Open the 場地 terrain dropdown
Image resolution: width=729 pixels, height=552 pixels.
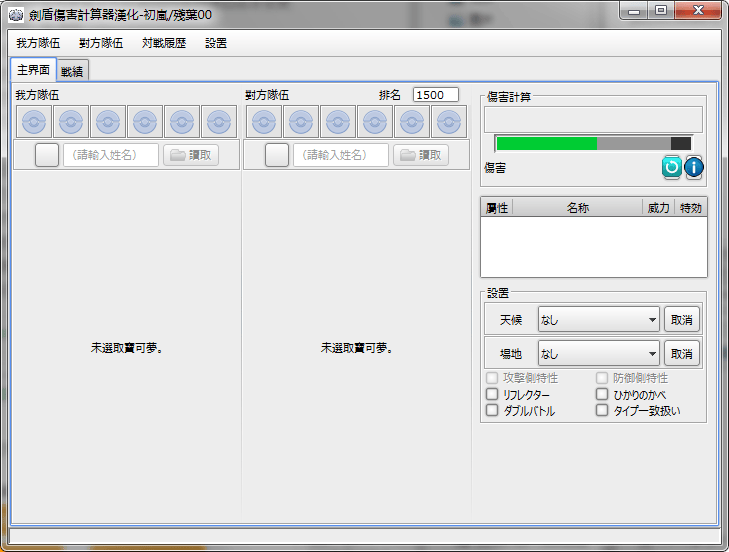pos(598,353)
